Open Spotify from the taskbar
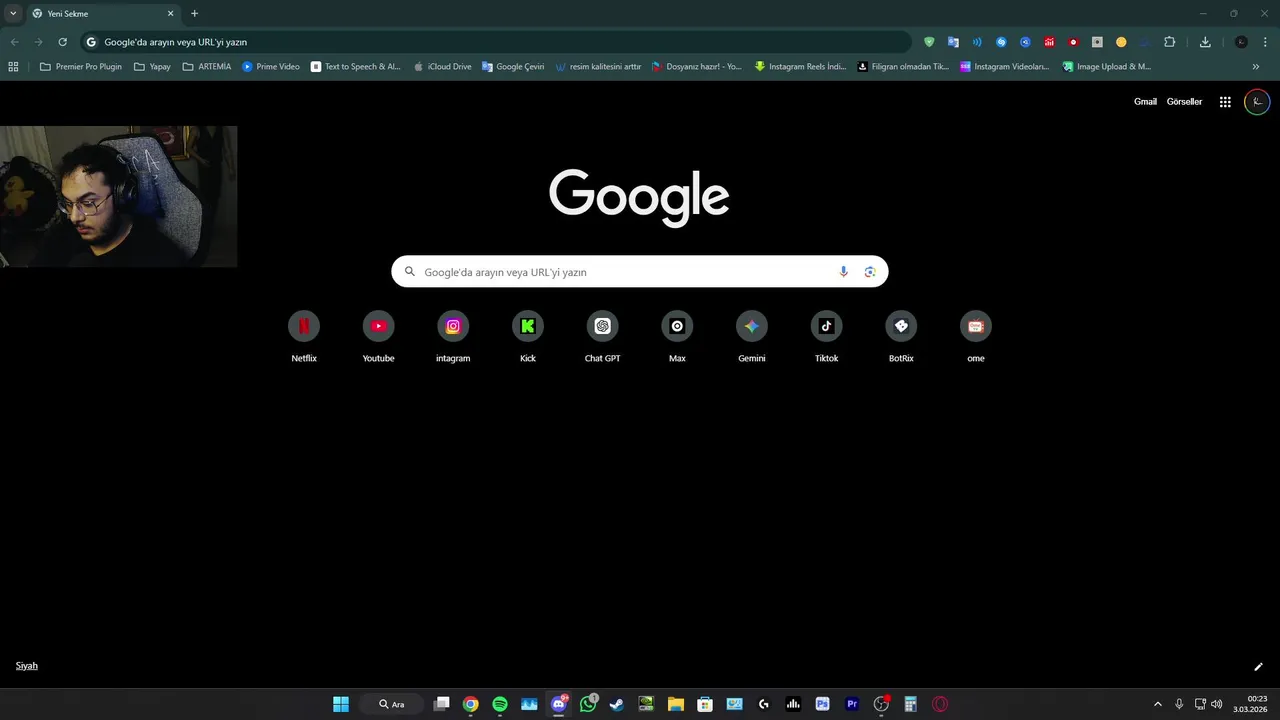 (500, 704)
